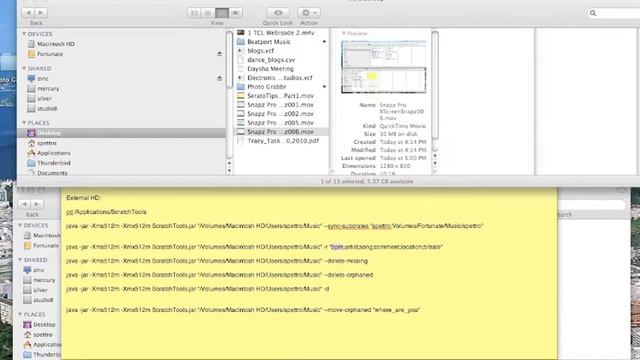Expand Beatport Music folder arrow
The height and width of the screenshot is (360, 640).
tap(324, 42)
